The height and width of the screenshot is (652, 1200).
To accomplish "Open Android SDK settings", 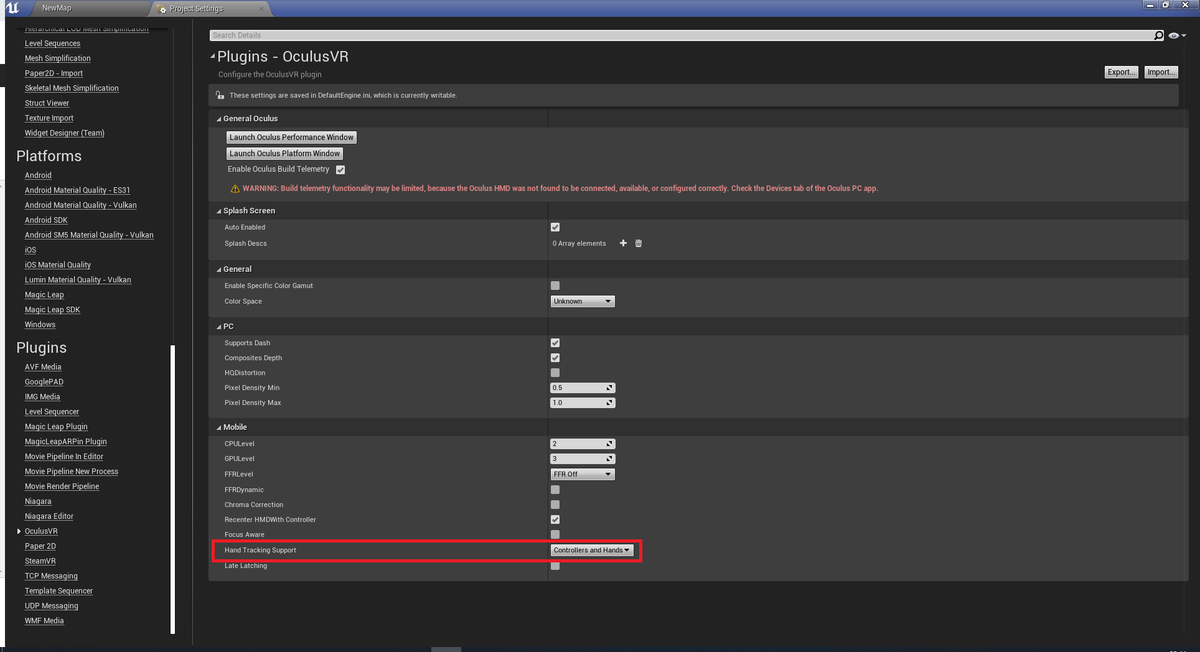I will coord(45,220).
